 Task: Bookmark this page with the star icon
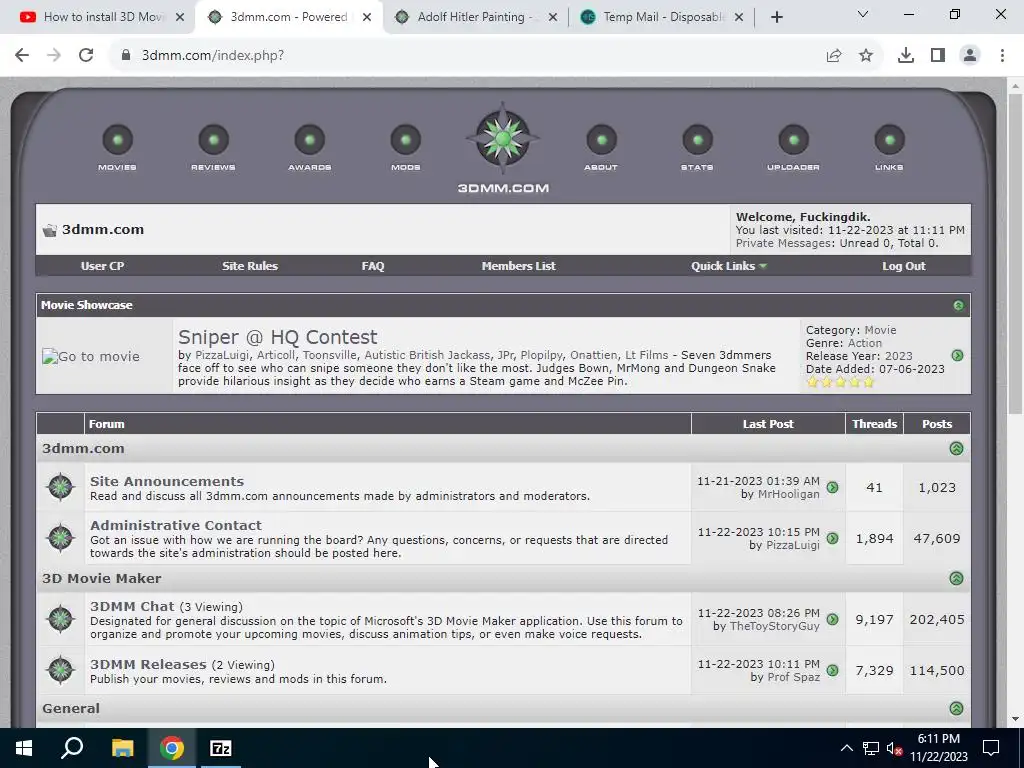(866, 56)
